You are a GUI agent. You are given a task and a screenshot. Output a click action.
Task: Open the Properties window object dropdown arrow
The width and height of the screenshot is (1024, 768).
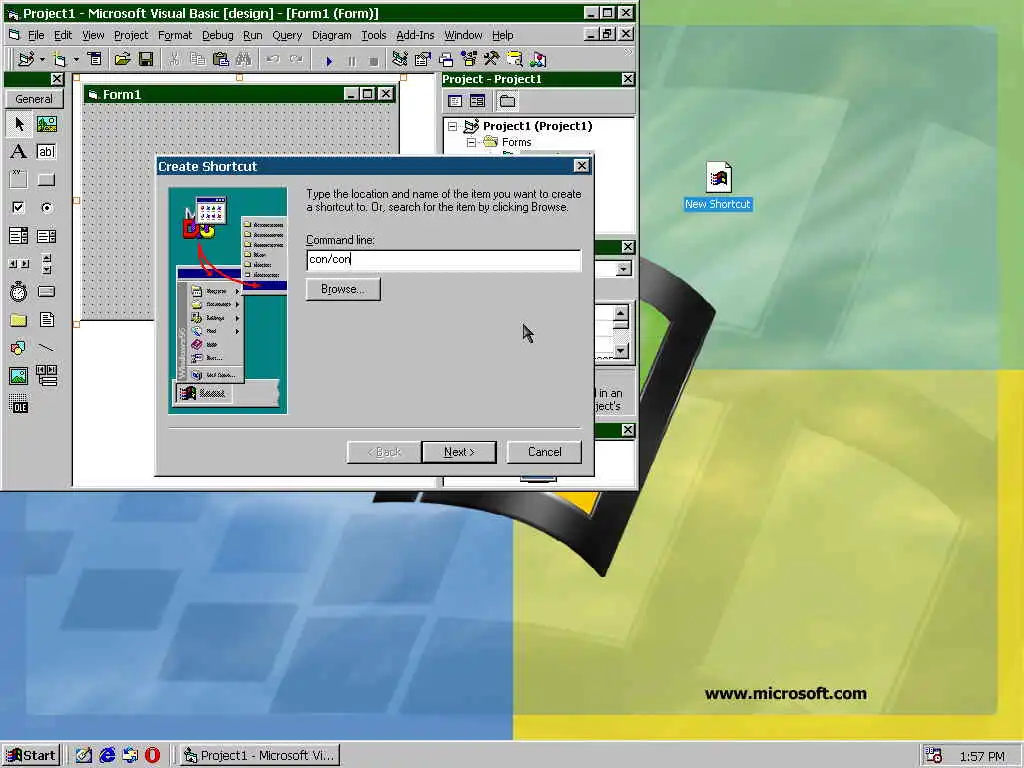tap(624, 268)
